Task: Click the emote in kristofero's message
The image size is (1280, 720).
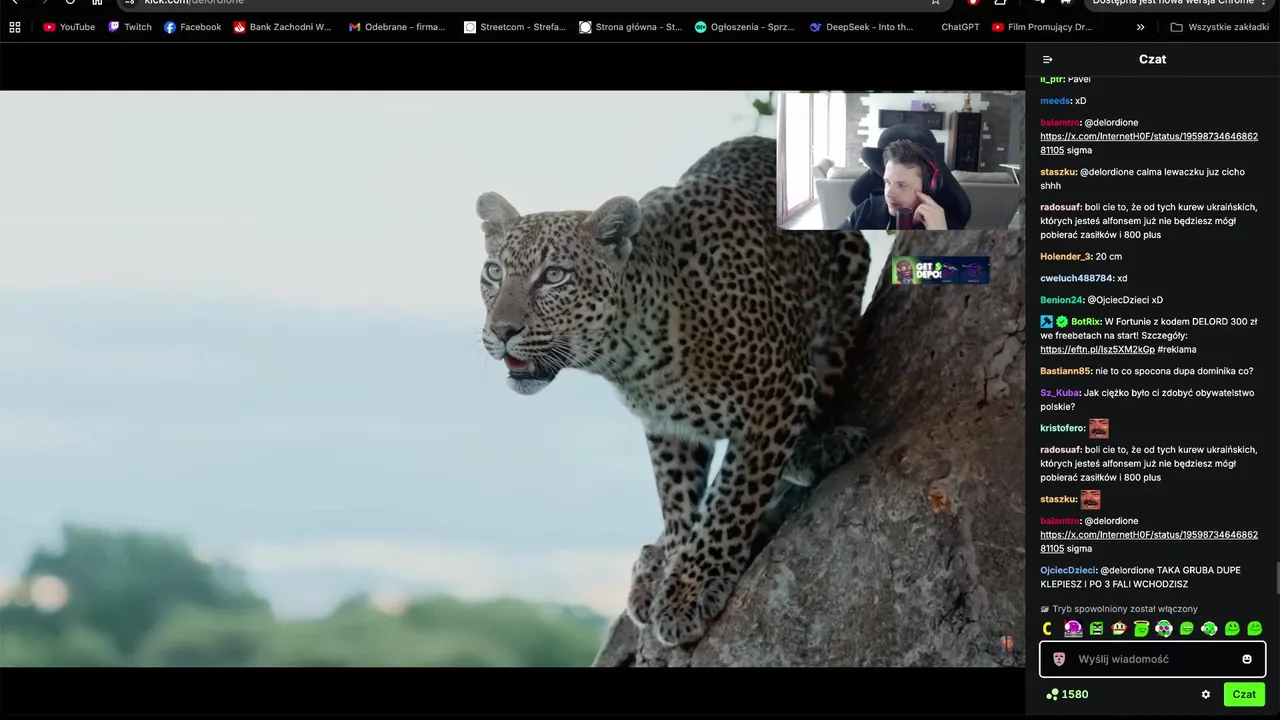Action: click(x=1099, y=428)
